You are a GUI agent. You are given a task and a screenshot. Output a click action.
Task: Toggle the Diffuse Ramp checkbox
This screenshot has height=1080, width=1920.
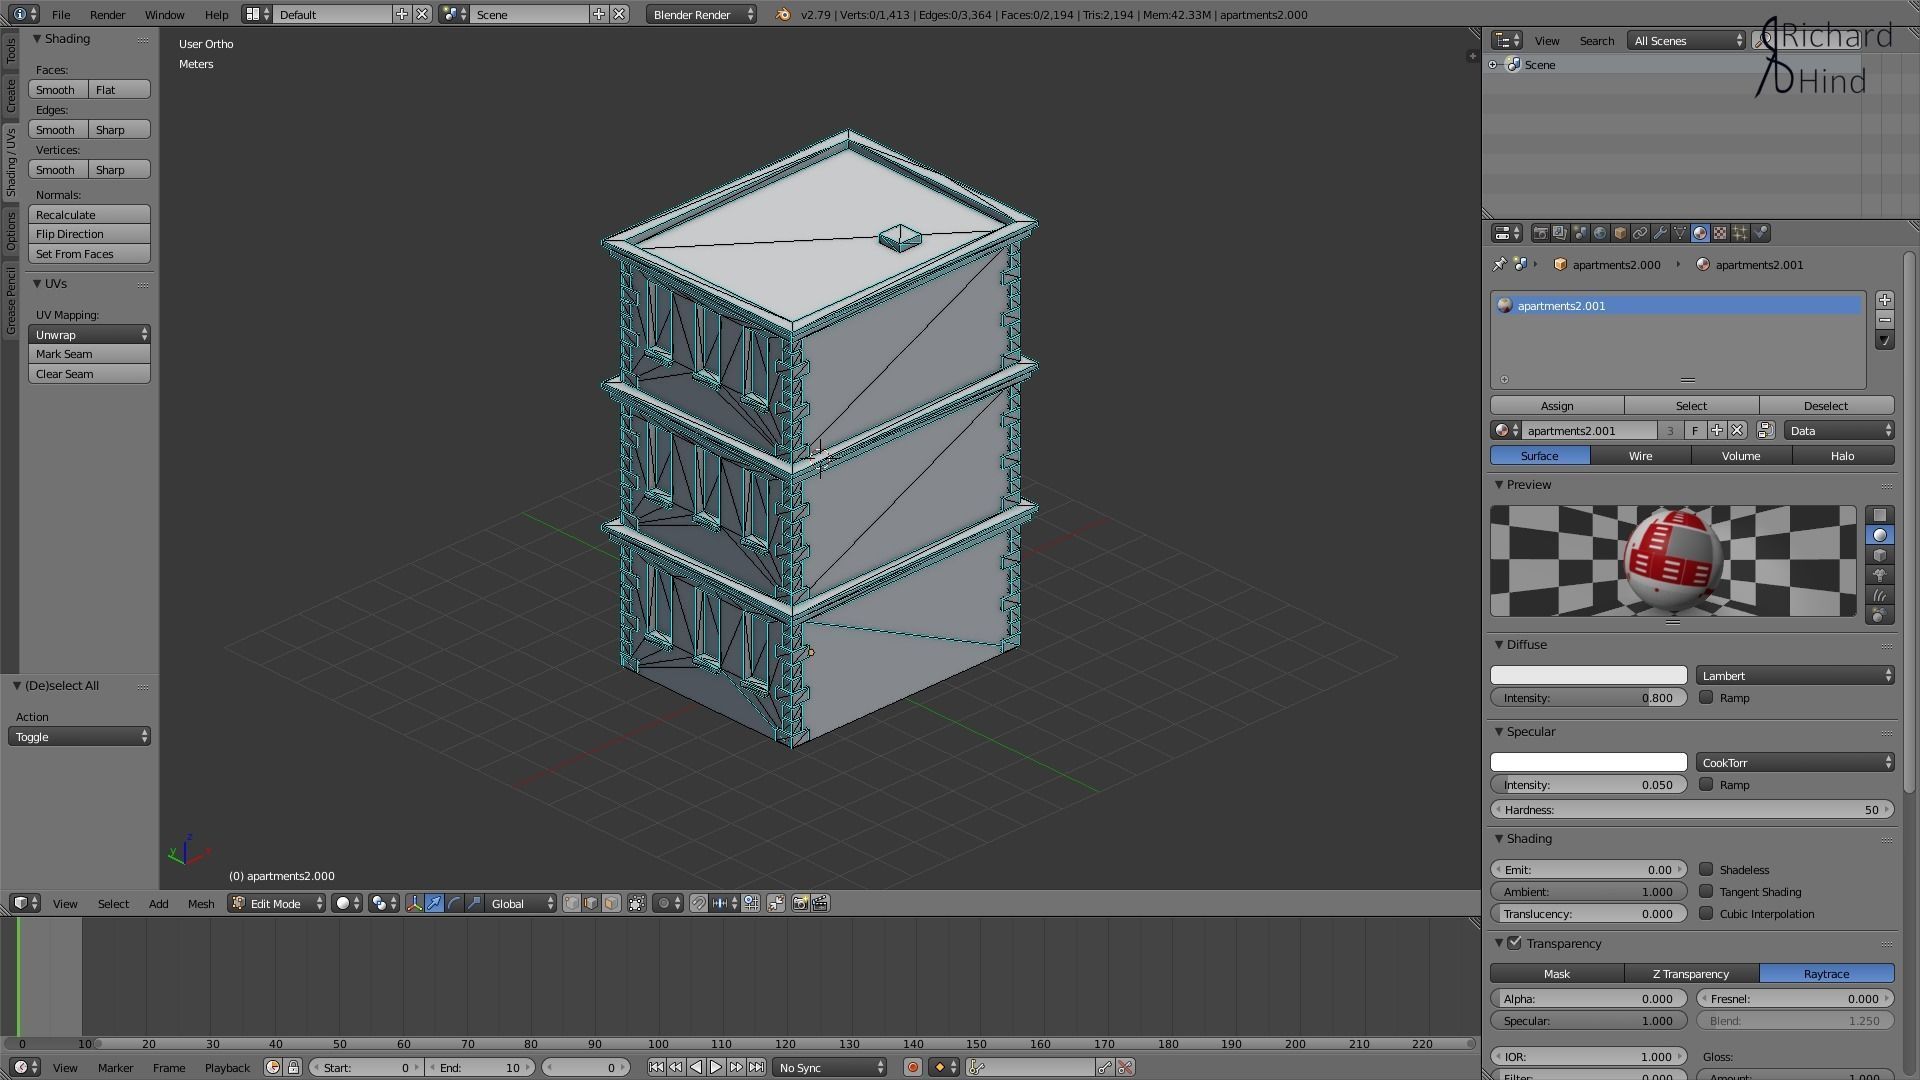point(1706,697)
